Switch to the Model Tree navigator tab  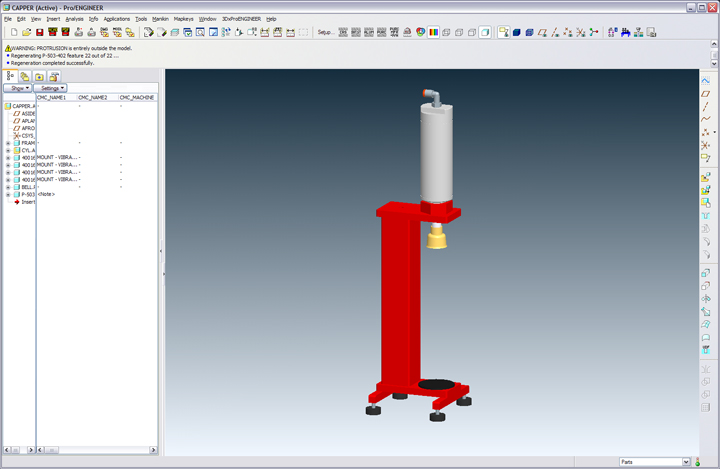[10, 76]
